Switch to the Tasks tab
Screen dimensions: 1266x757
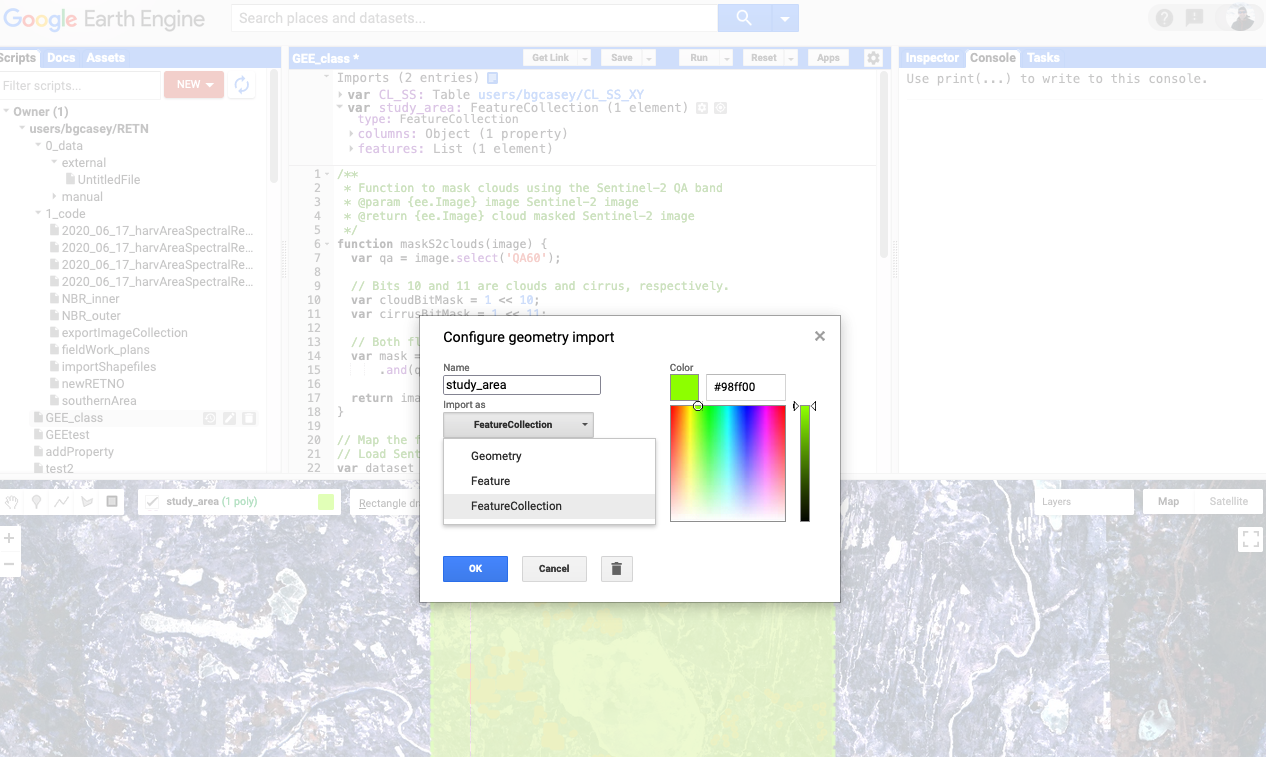(1043, 58)
